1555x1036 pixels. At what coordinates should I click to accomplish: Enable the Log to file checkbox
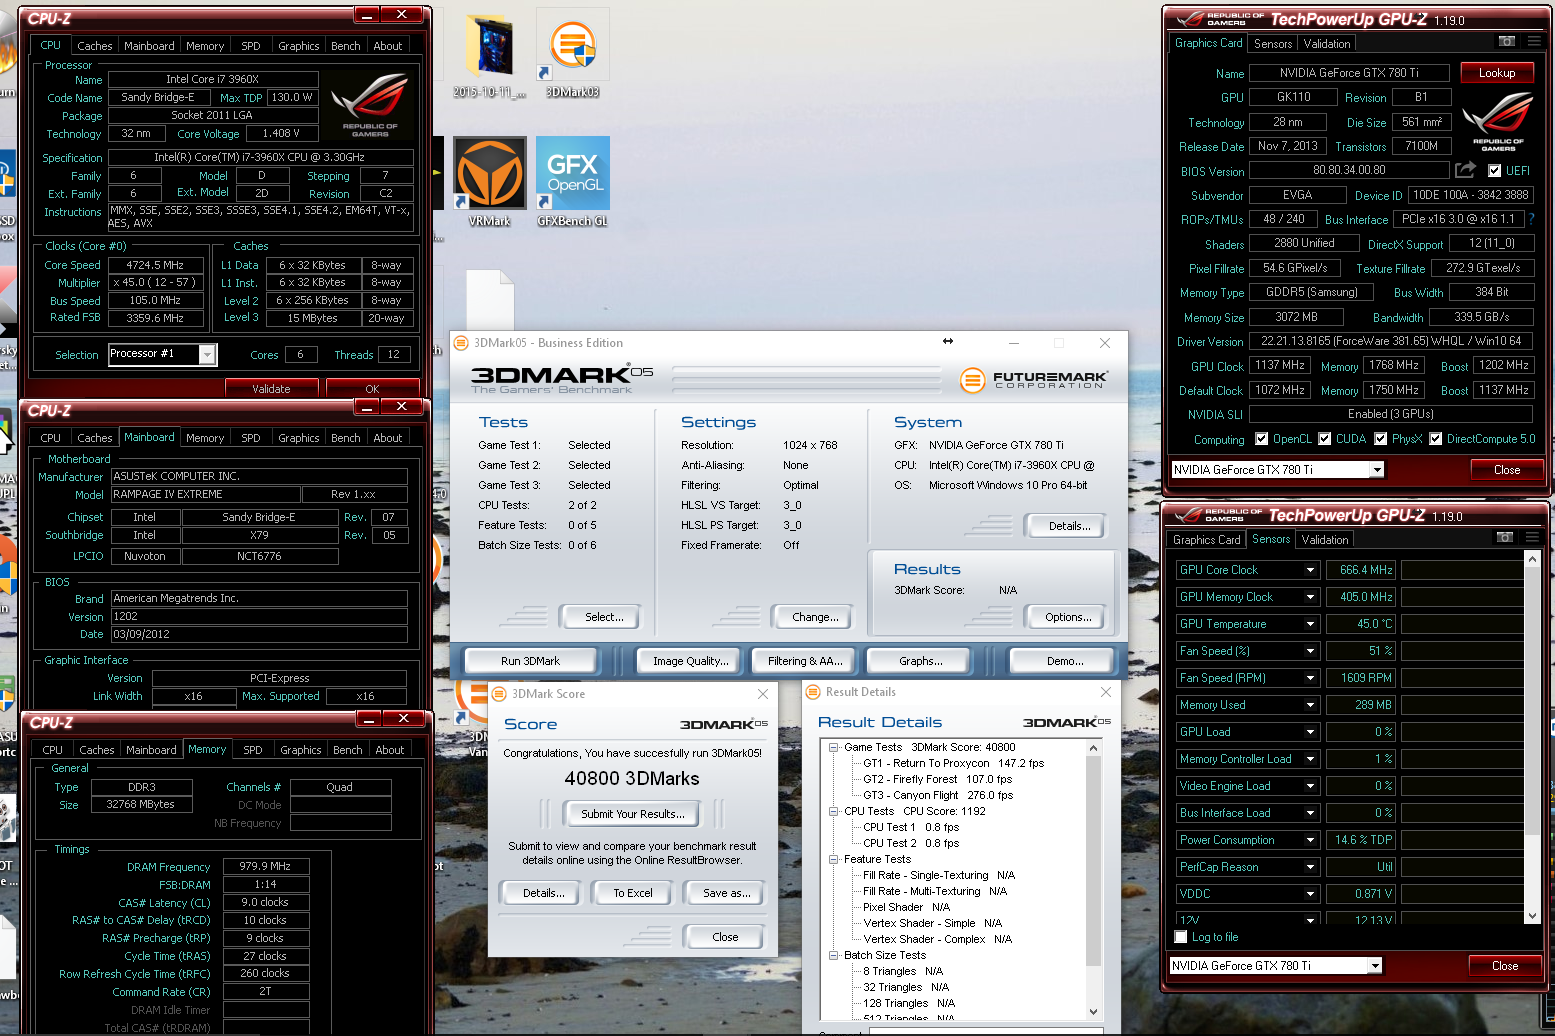(x=1181, y=937)
